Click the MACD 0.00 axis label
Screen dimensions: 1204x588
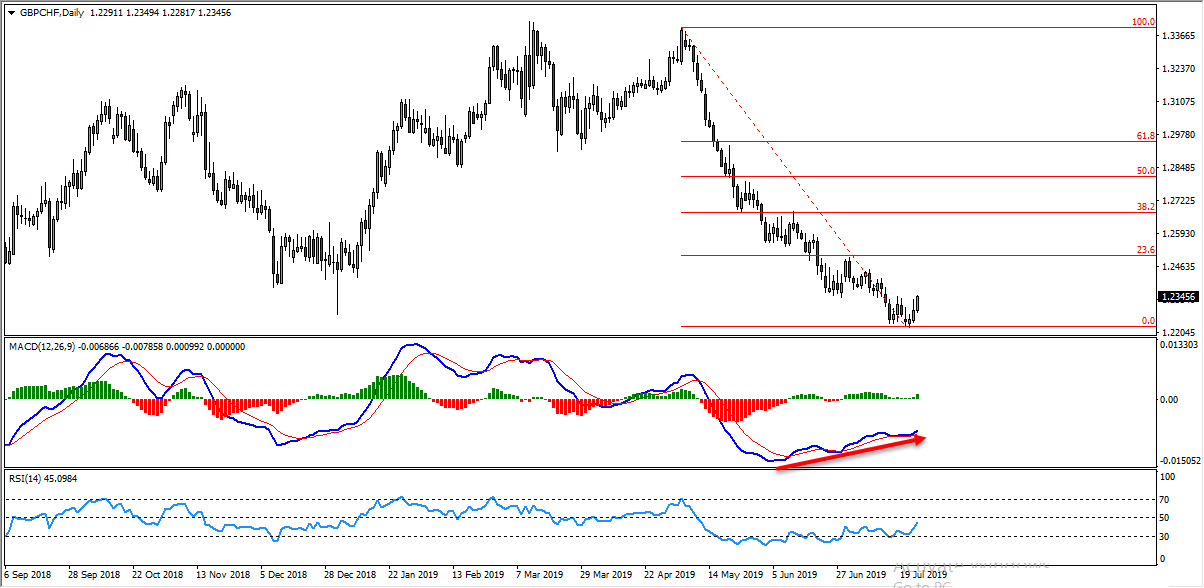click(1167, 400)
